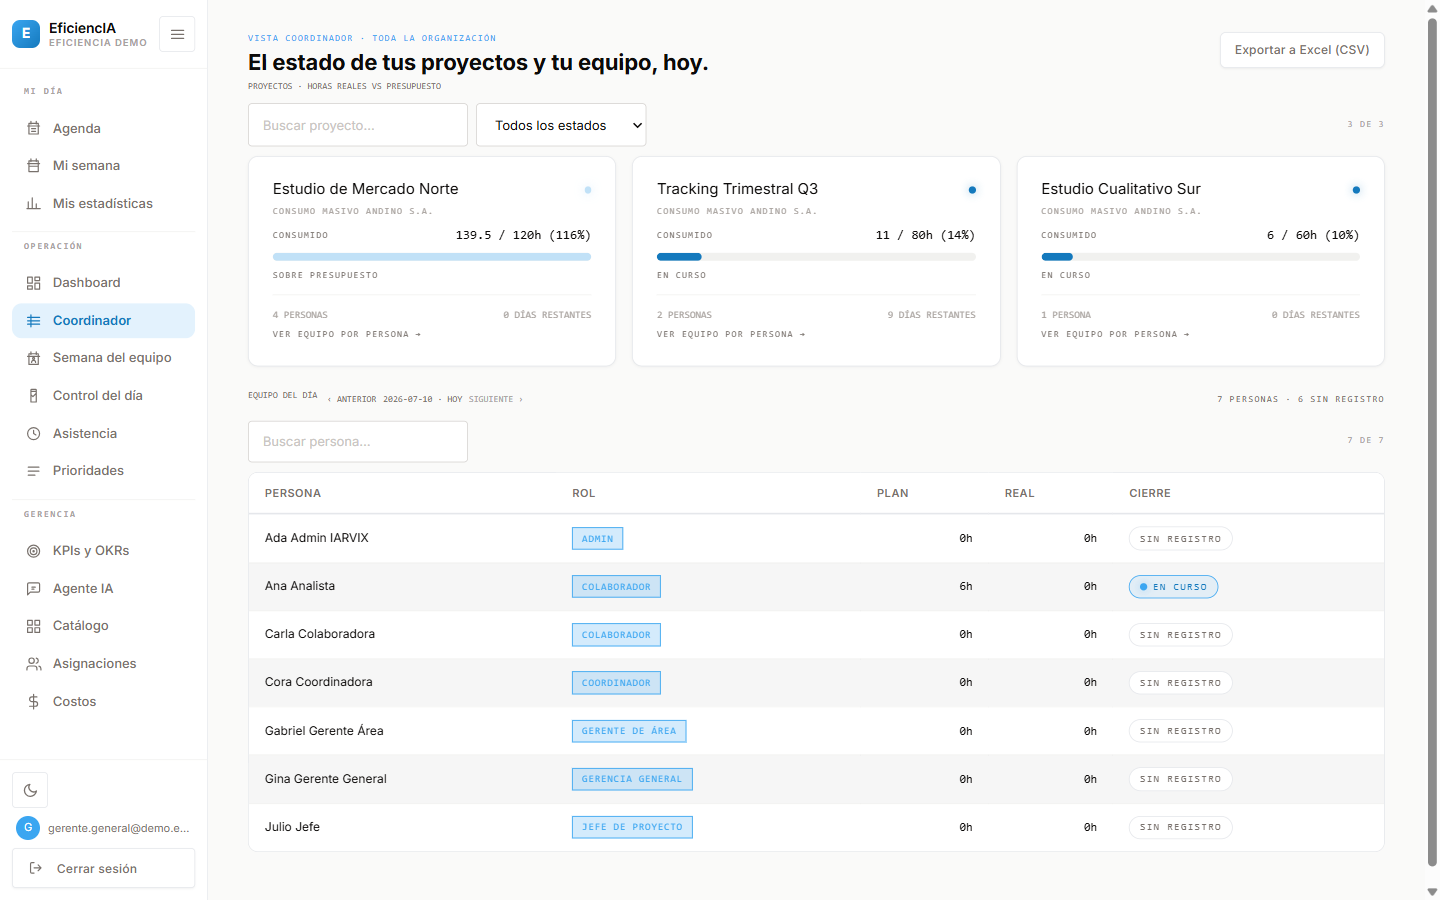1440x900 pixels.
Task: Click Julio Jefe name
Action: (293, 827)
